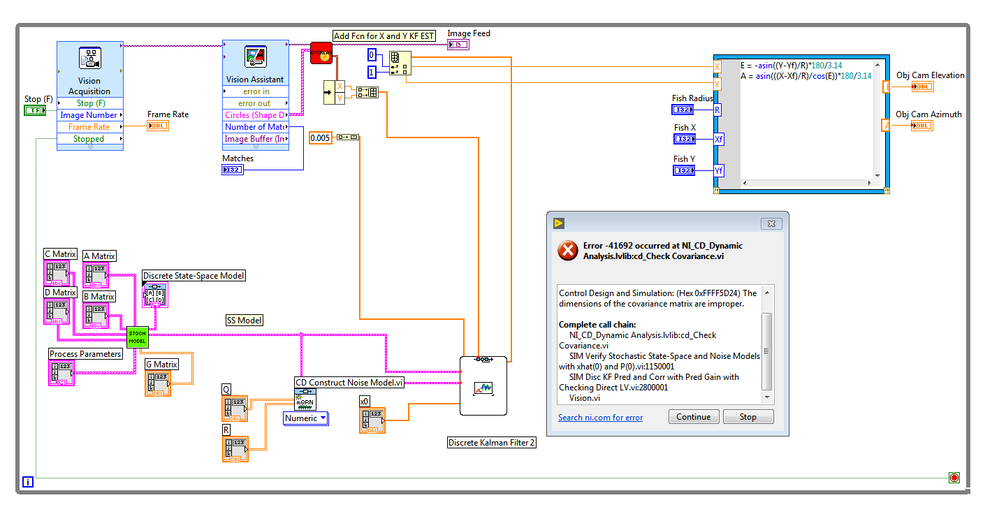Select the D Matrix array control

pyautogui.click(x=57, y=312)
